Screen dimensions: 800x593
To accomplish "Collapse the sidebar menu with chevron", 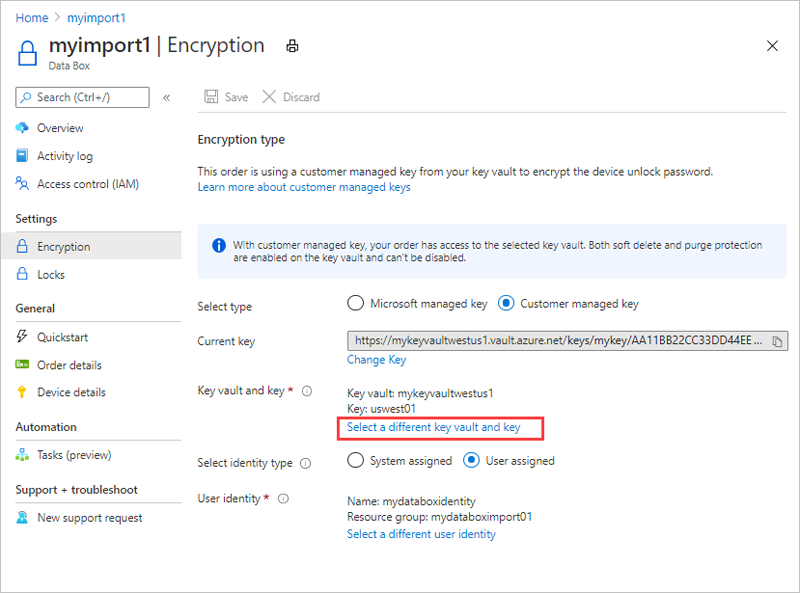I will click(x=167, y=97).
